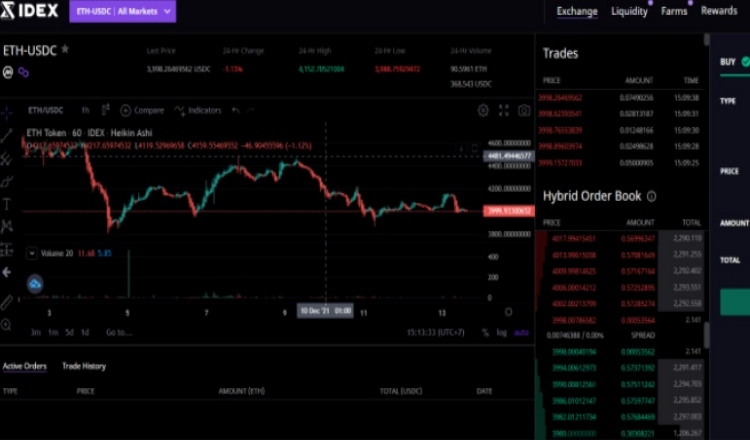Select the pitchfork drawing tool
This screenshot has height=440, width=750.
[x=7, y=159]
